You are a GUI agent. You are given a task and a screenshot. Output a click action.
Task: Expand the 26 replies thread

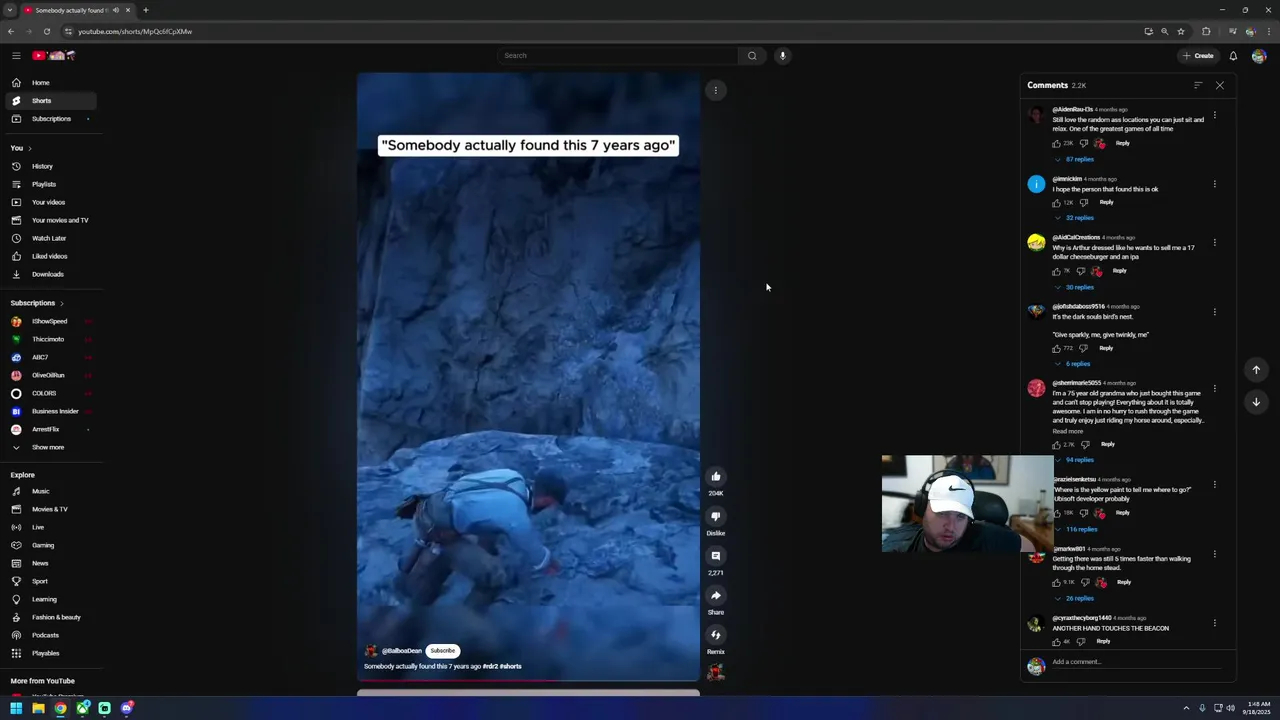click(x=1075, y=598)
